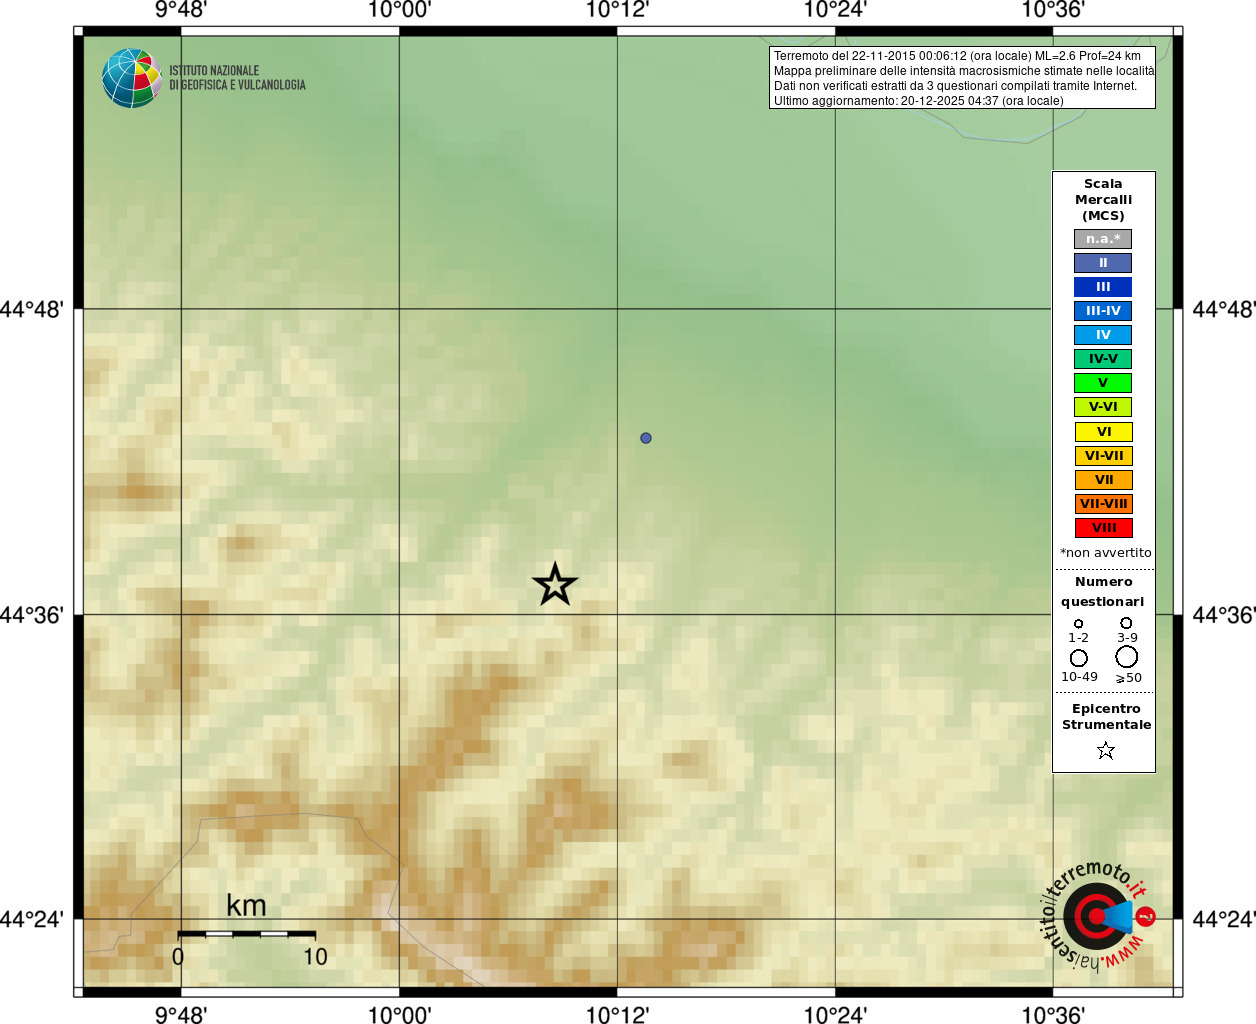Click the 'Mappa preliminare delle intensità' line
This screenshot has height=1024, width=1256.
964,71
